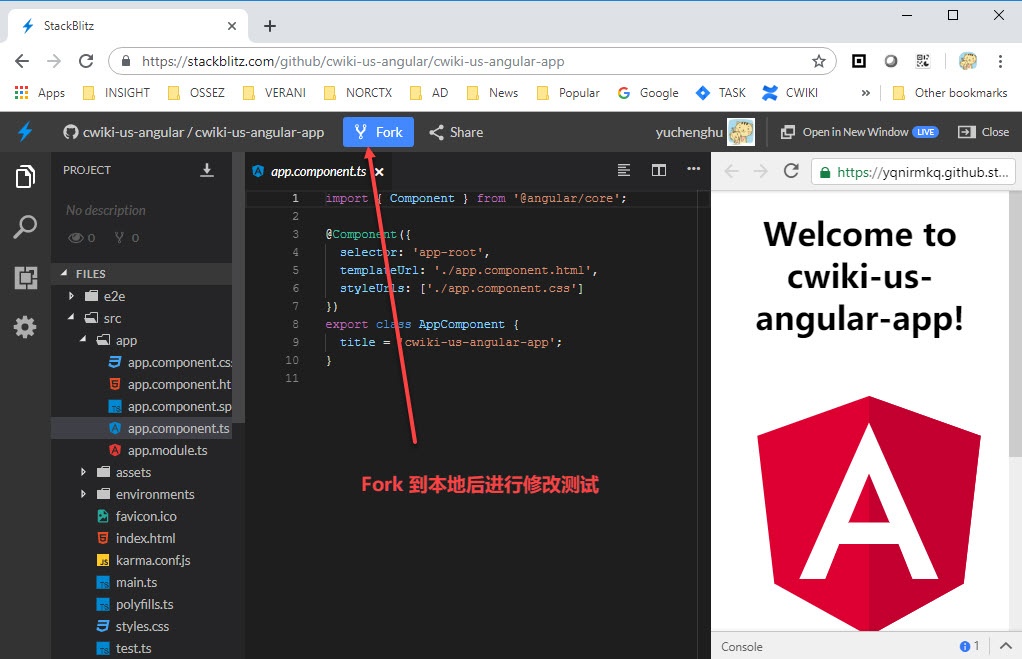Expand the e2e folder
The width and height of the screenshot is (1022, 659).
coord(71,296)
